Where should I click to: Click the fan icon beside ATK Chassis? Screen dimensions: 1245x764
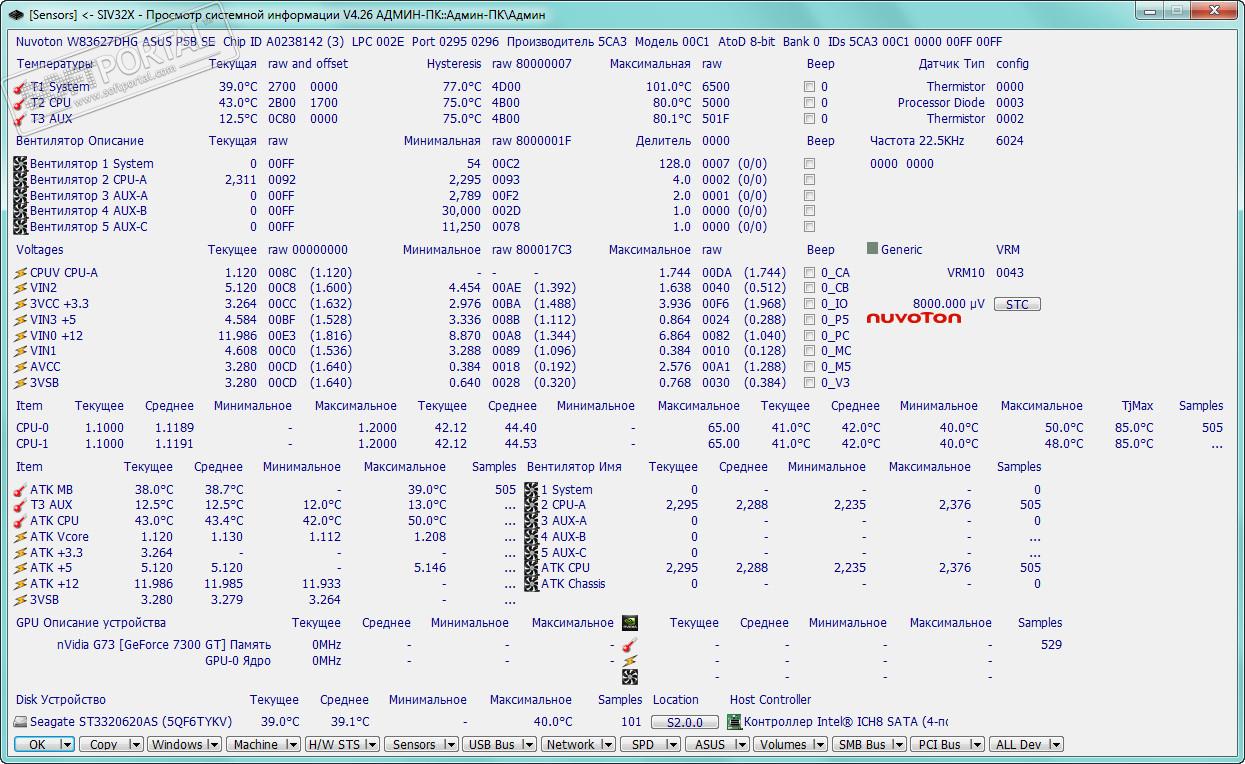pyautogui.click(x=531, y=584)
